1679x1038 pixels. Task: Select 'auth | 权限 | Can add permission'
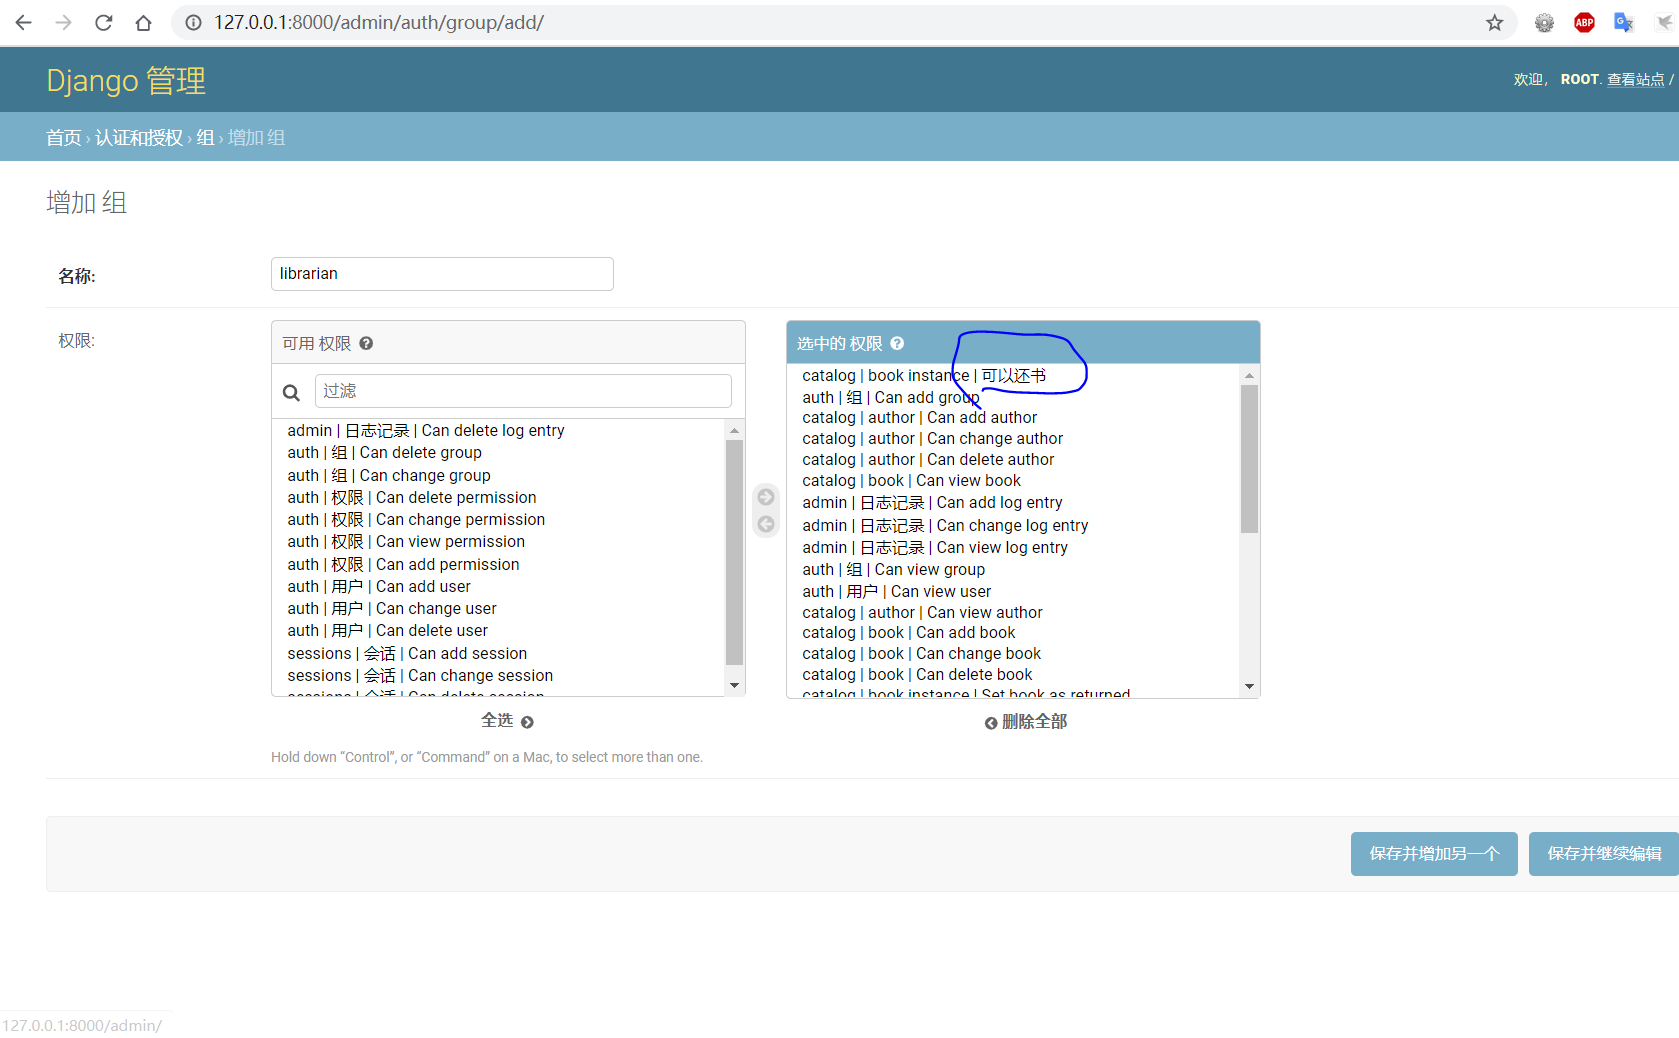point(498,564)
